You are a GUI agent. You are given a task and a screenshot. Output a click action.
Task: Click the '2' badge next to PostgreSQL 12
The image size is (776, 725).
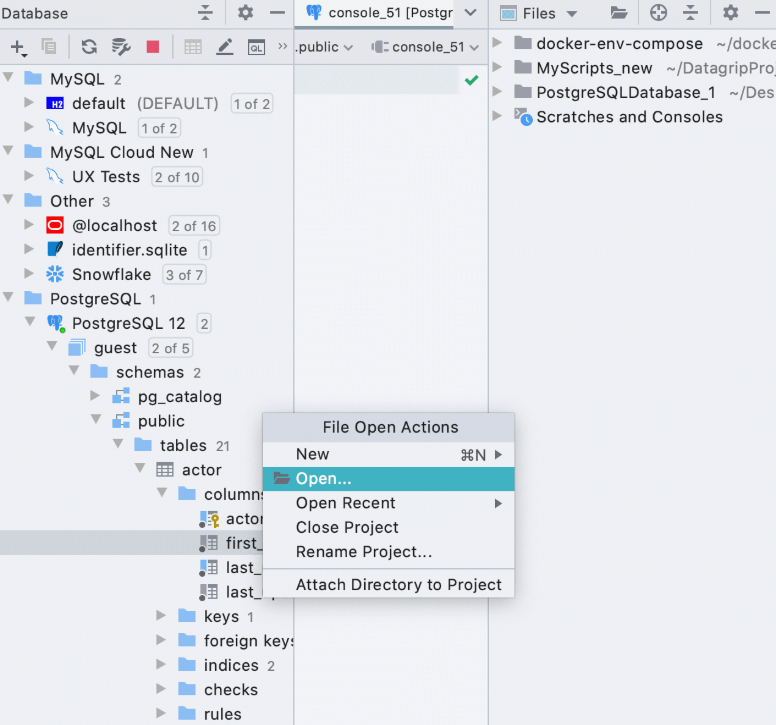point(204,324)
